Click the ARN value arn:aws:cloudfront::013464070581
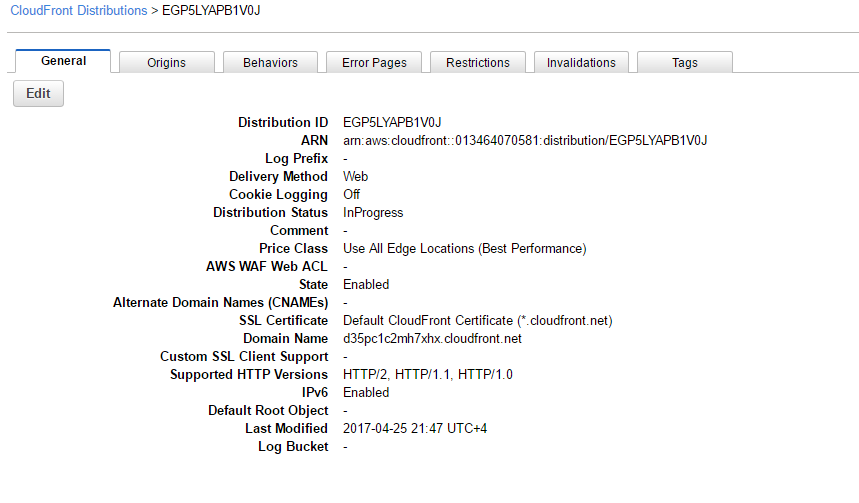859x503 pixels. [x=525, y=140]
